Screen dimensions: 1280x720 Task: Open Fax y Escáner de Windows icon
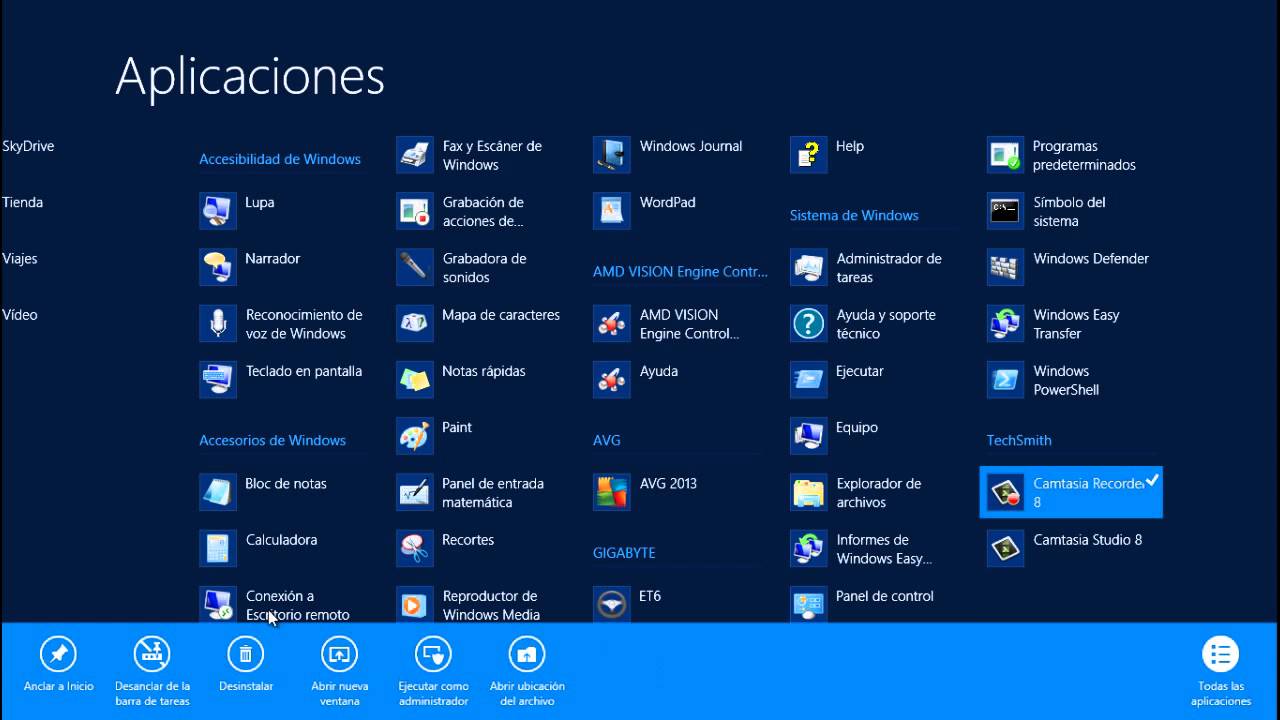point(415,155)
